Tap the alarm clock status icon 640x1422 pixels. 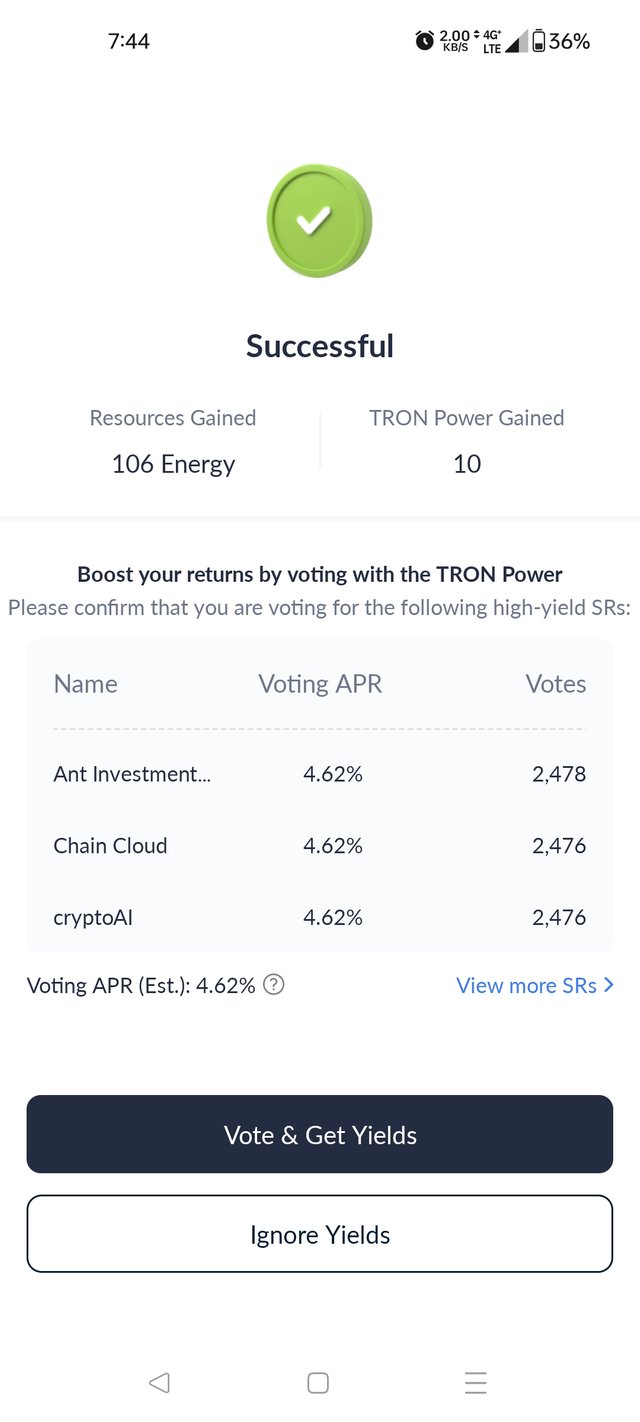click(425, 41)
